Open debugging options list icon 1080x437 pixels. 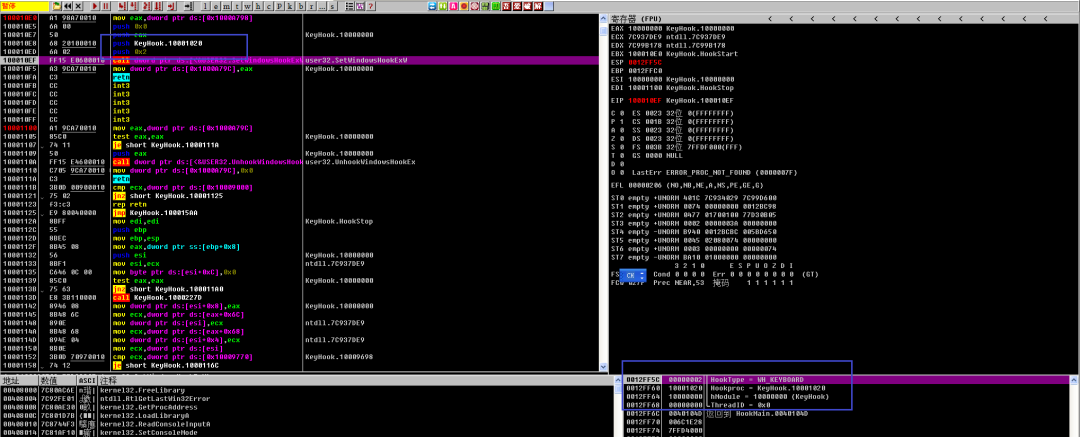coord(349,6)
